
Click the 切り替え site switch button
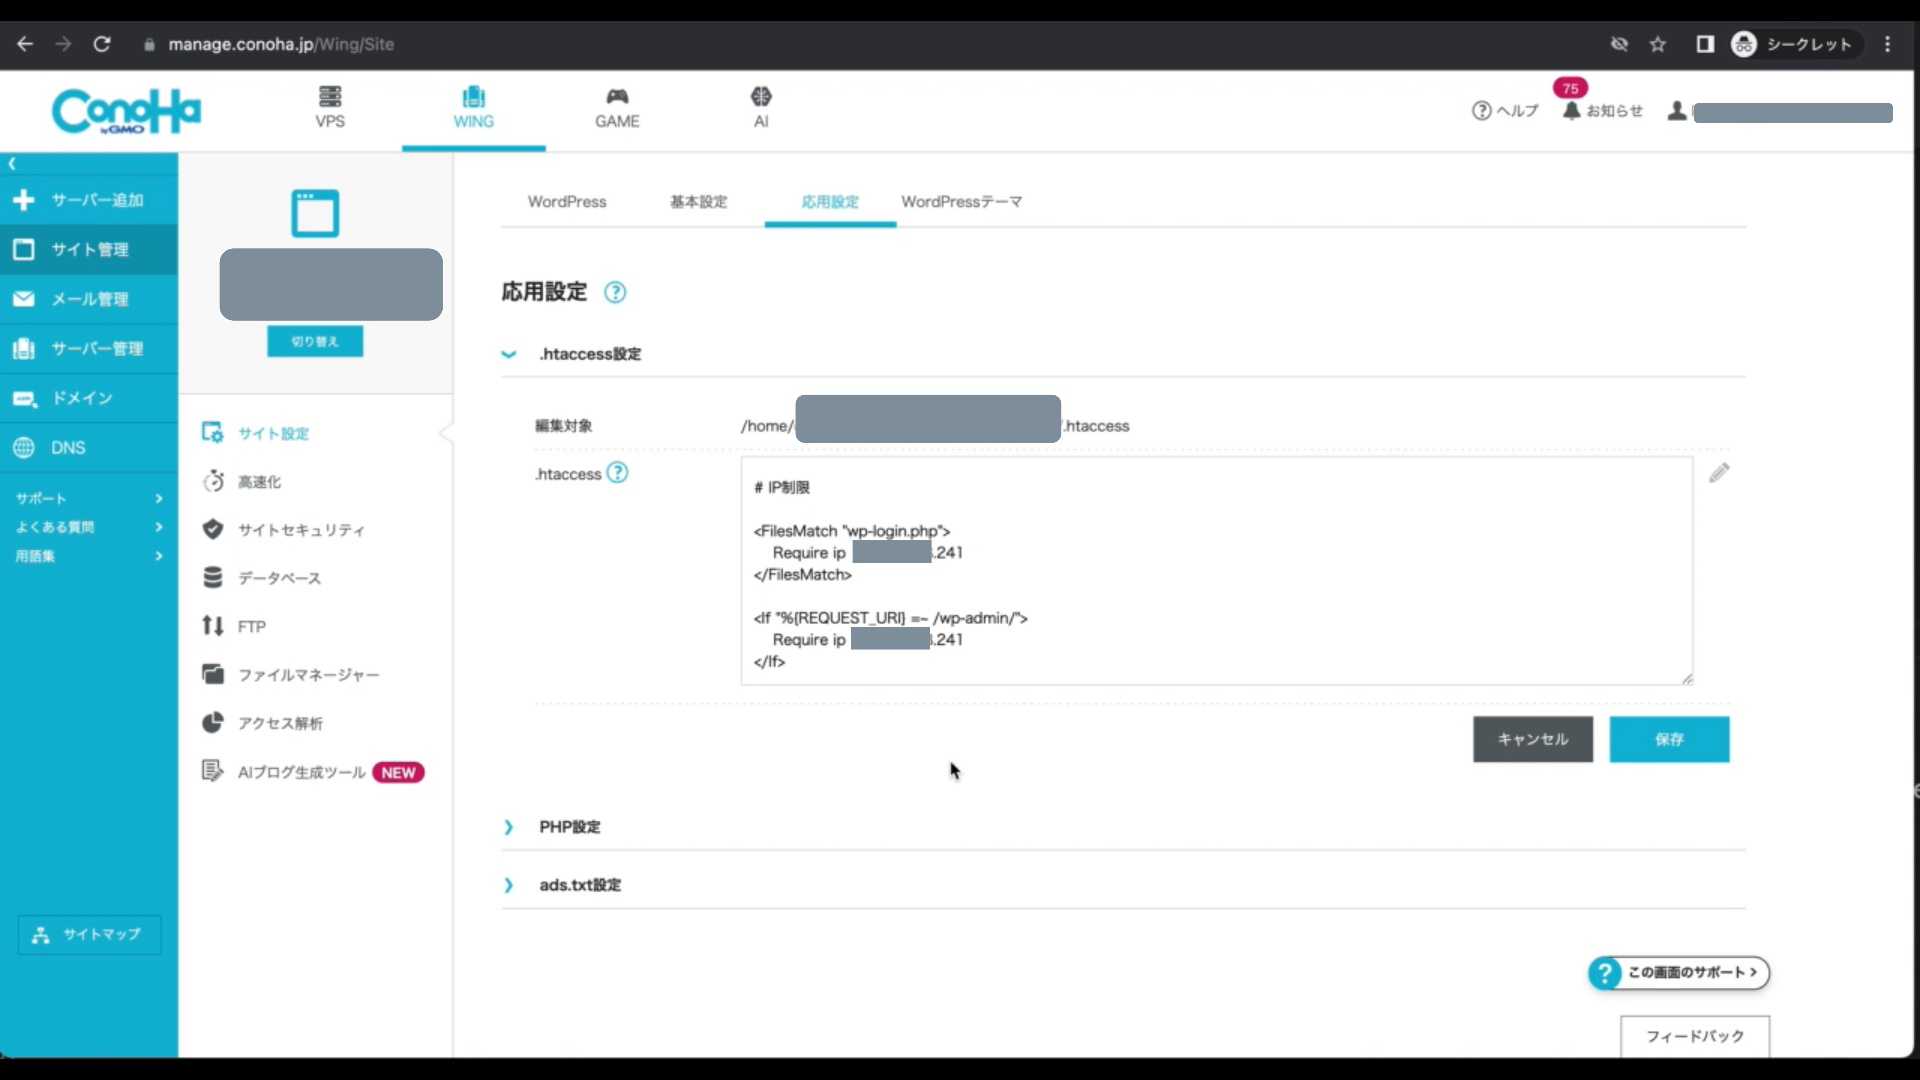click(x=315, y=341)
